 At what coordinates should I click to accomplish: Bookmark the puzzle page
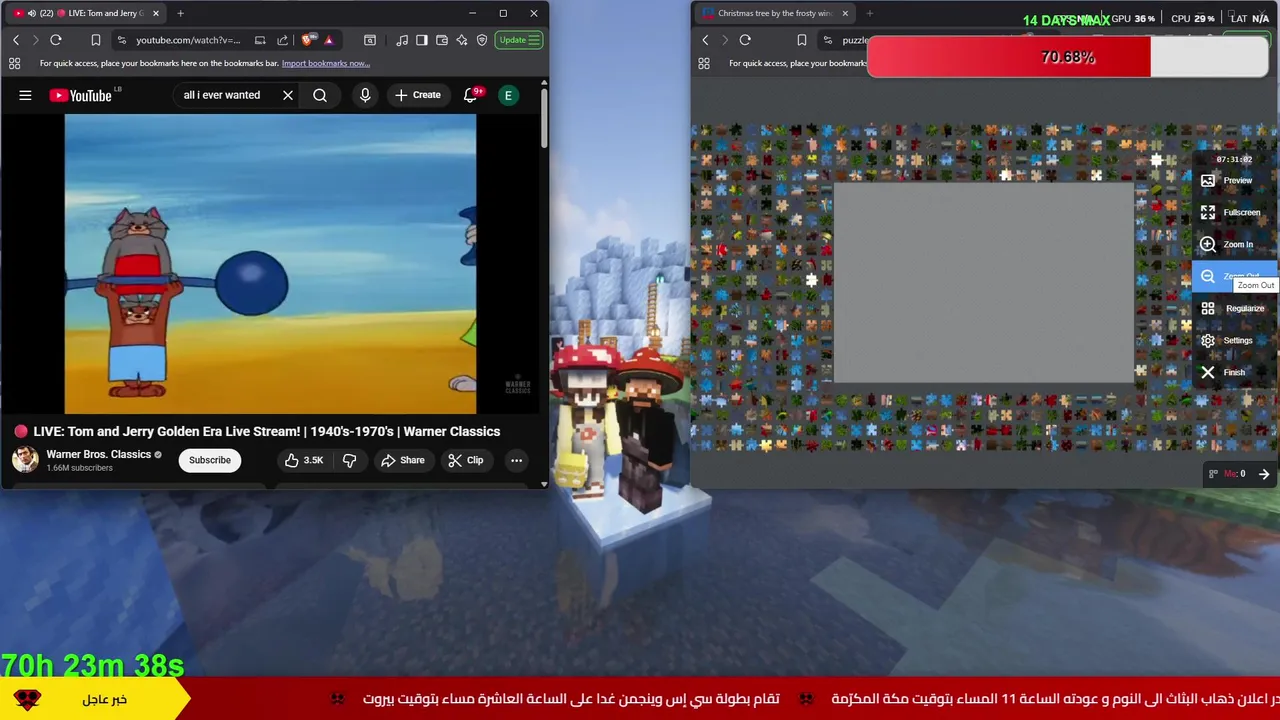coord(801,40)
